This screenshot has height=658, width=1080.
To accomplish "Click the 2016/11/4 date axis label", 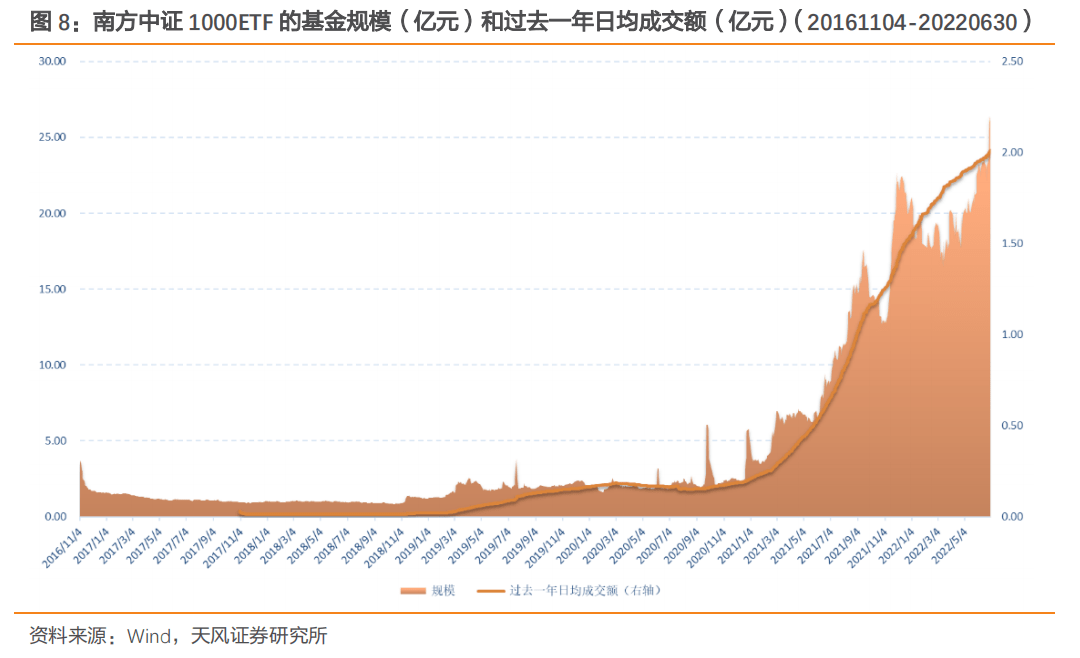I will (x=60, y=545).
